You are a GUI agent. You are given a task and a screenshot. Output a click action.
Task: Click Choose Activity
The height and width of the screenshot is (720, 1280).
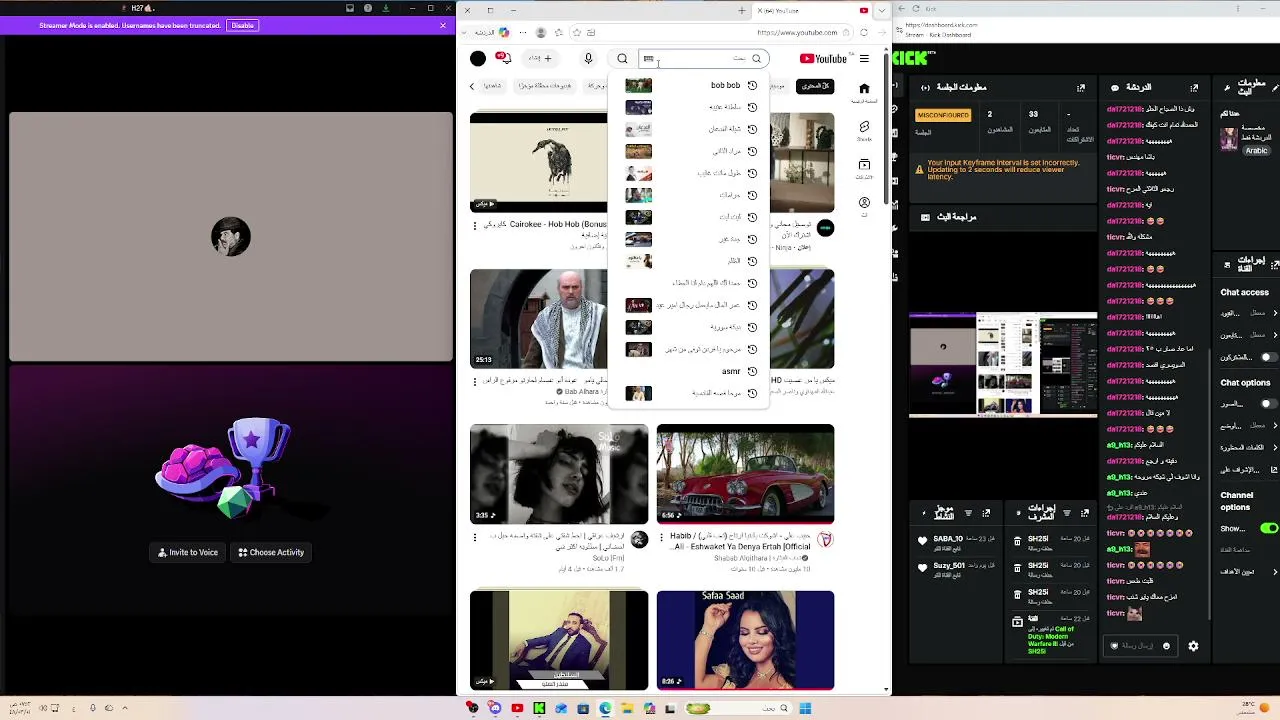tap(270, 552)
